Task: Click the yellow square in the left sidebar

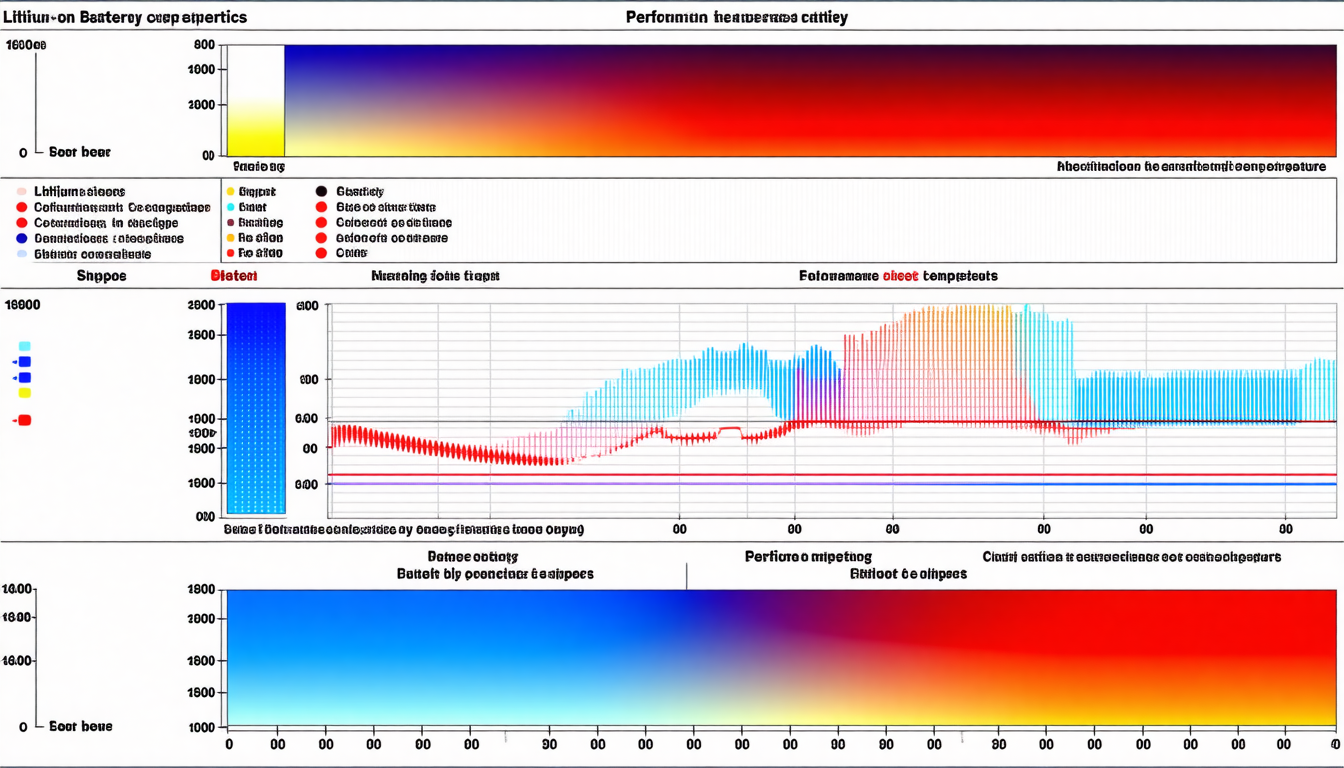Action: pyautogui.click(x=25, y=393)
